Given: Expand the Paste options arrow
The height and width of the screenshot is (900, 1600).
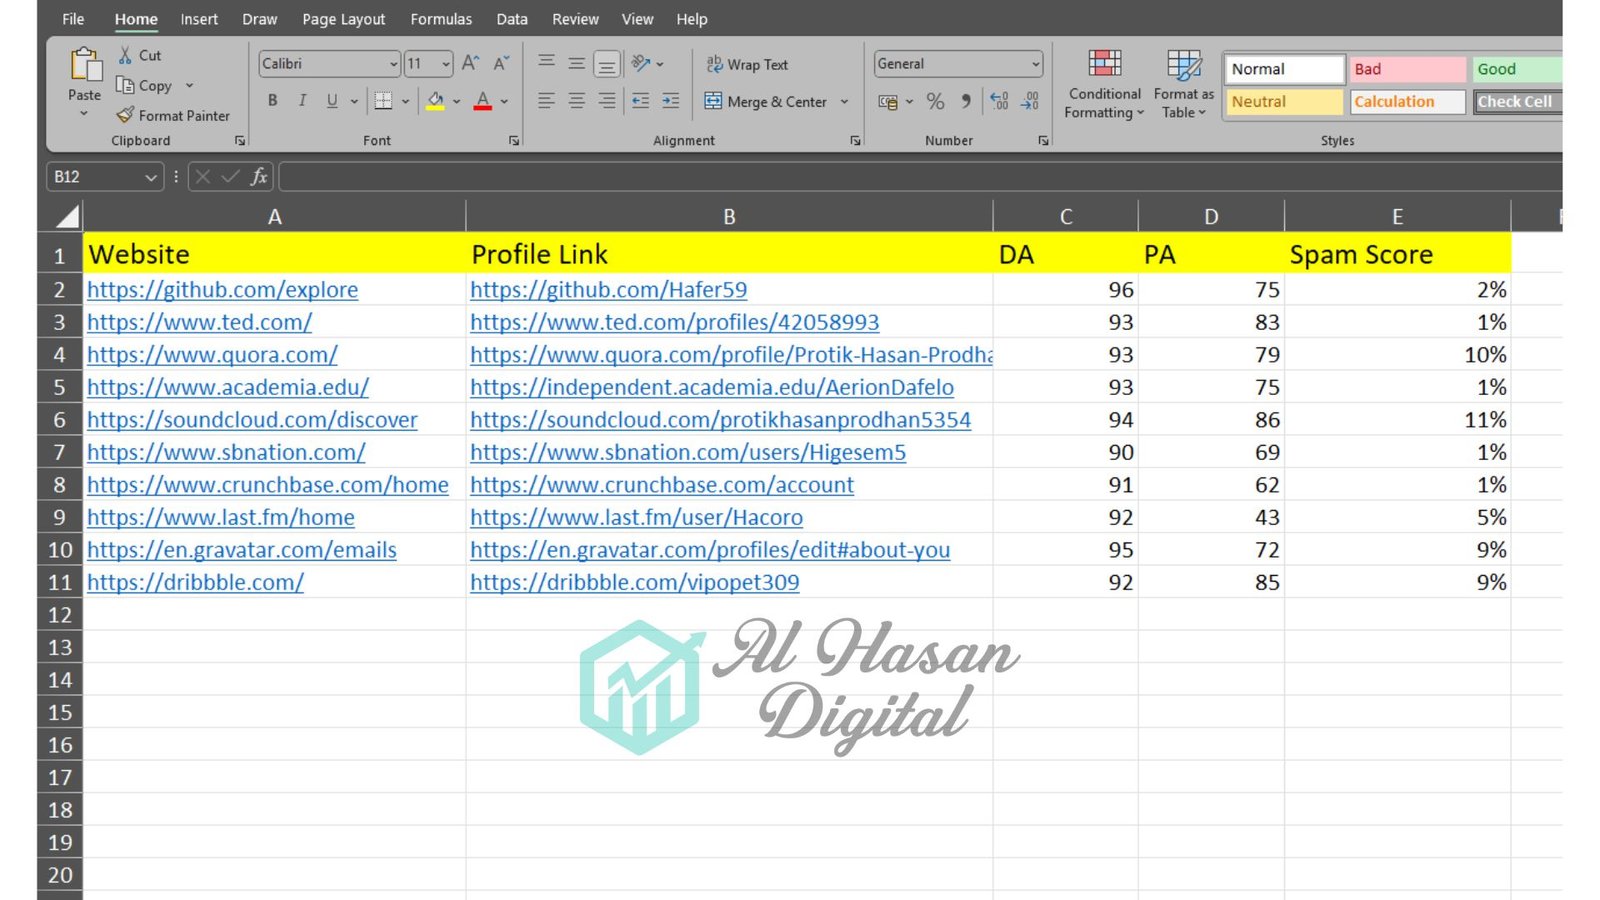Looking at the screenshot, I should click(84, 114).
